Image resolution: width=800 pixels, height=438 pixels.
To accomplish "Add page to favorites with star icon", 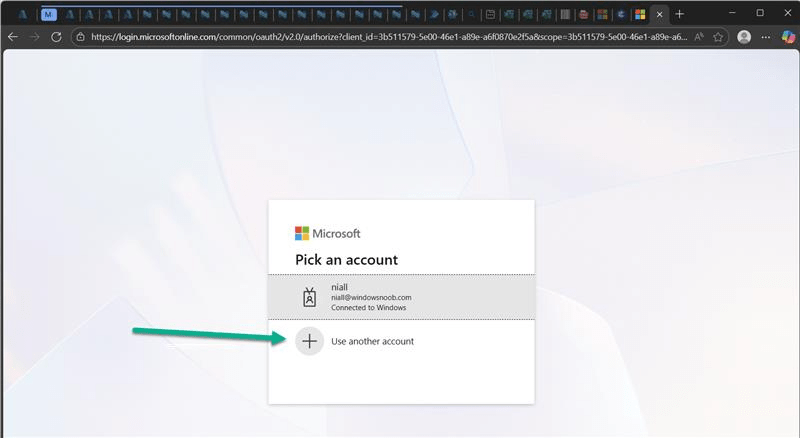I will coord(718,36).
